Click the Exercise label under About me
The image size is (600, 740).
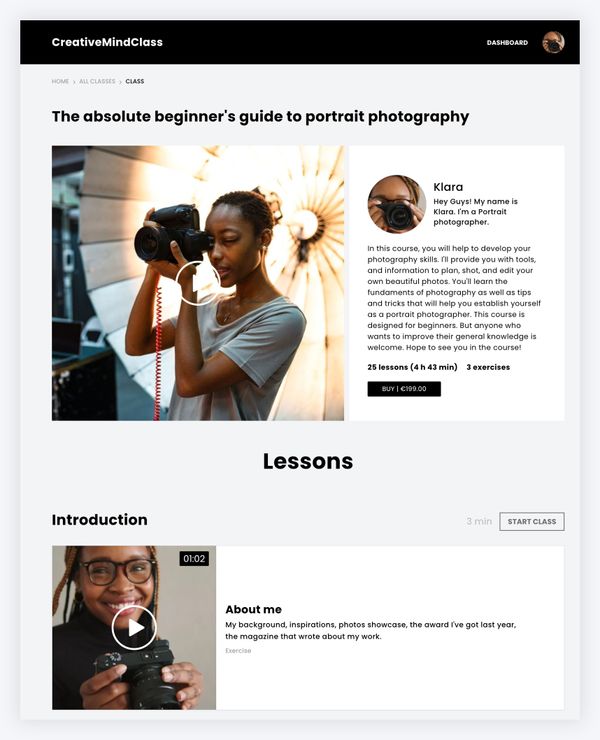pyautogui.click(x=238, y=650)
